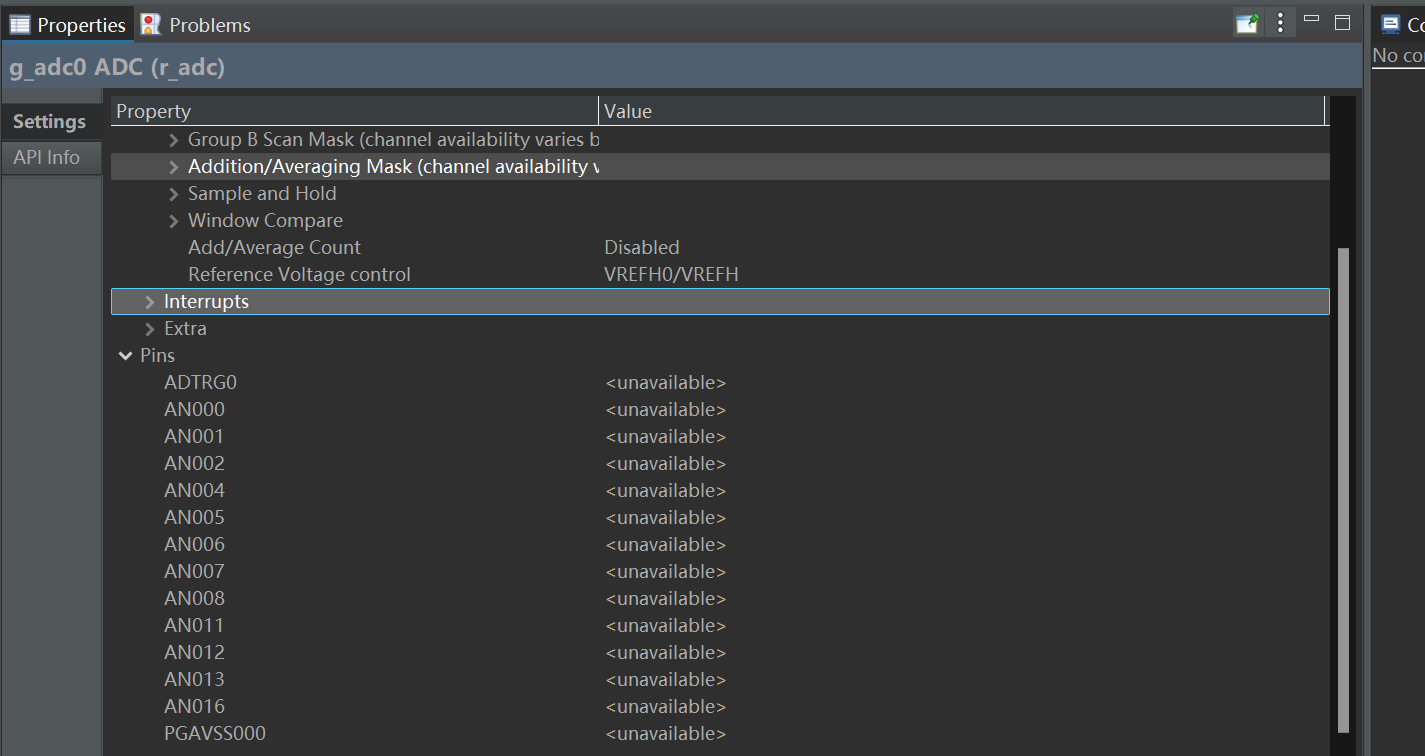Select the AN012 pin row
This screenshot has width=1425, height=756.
(720, 653)
